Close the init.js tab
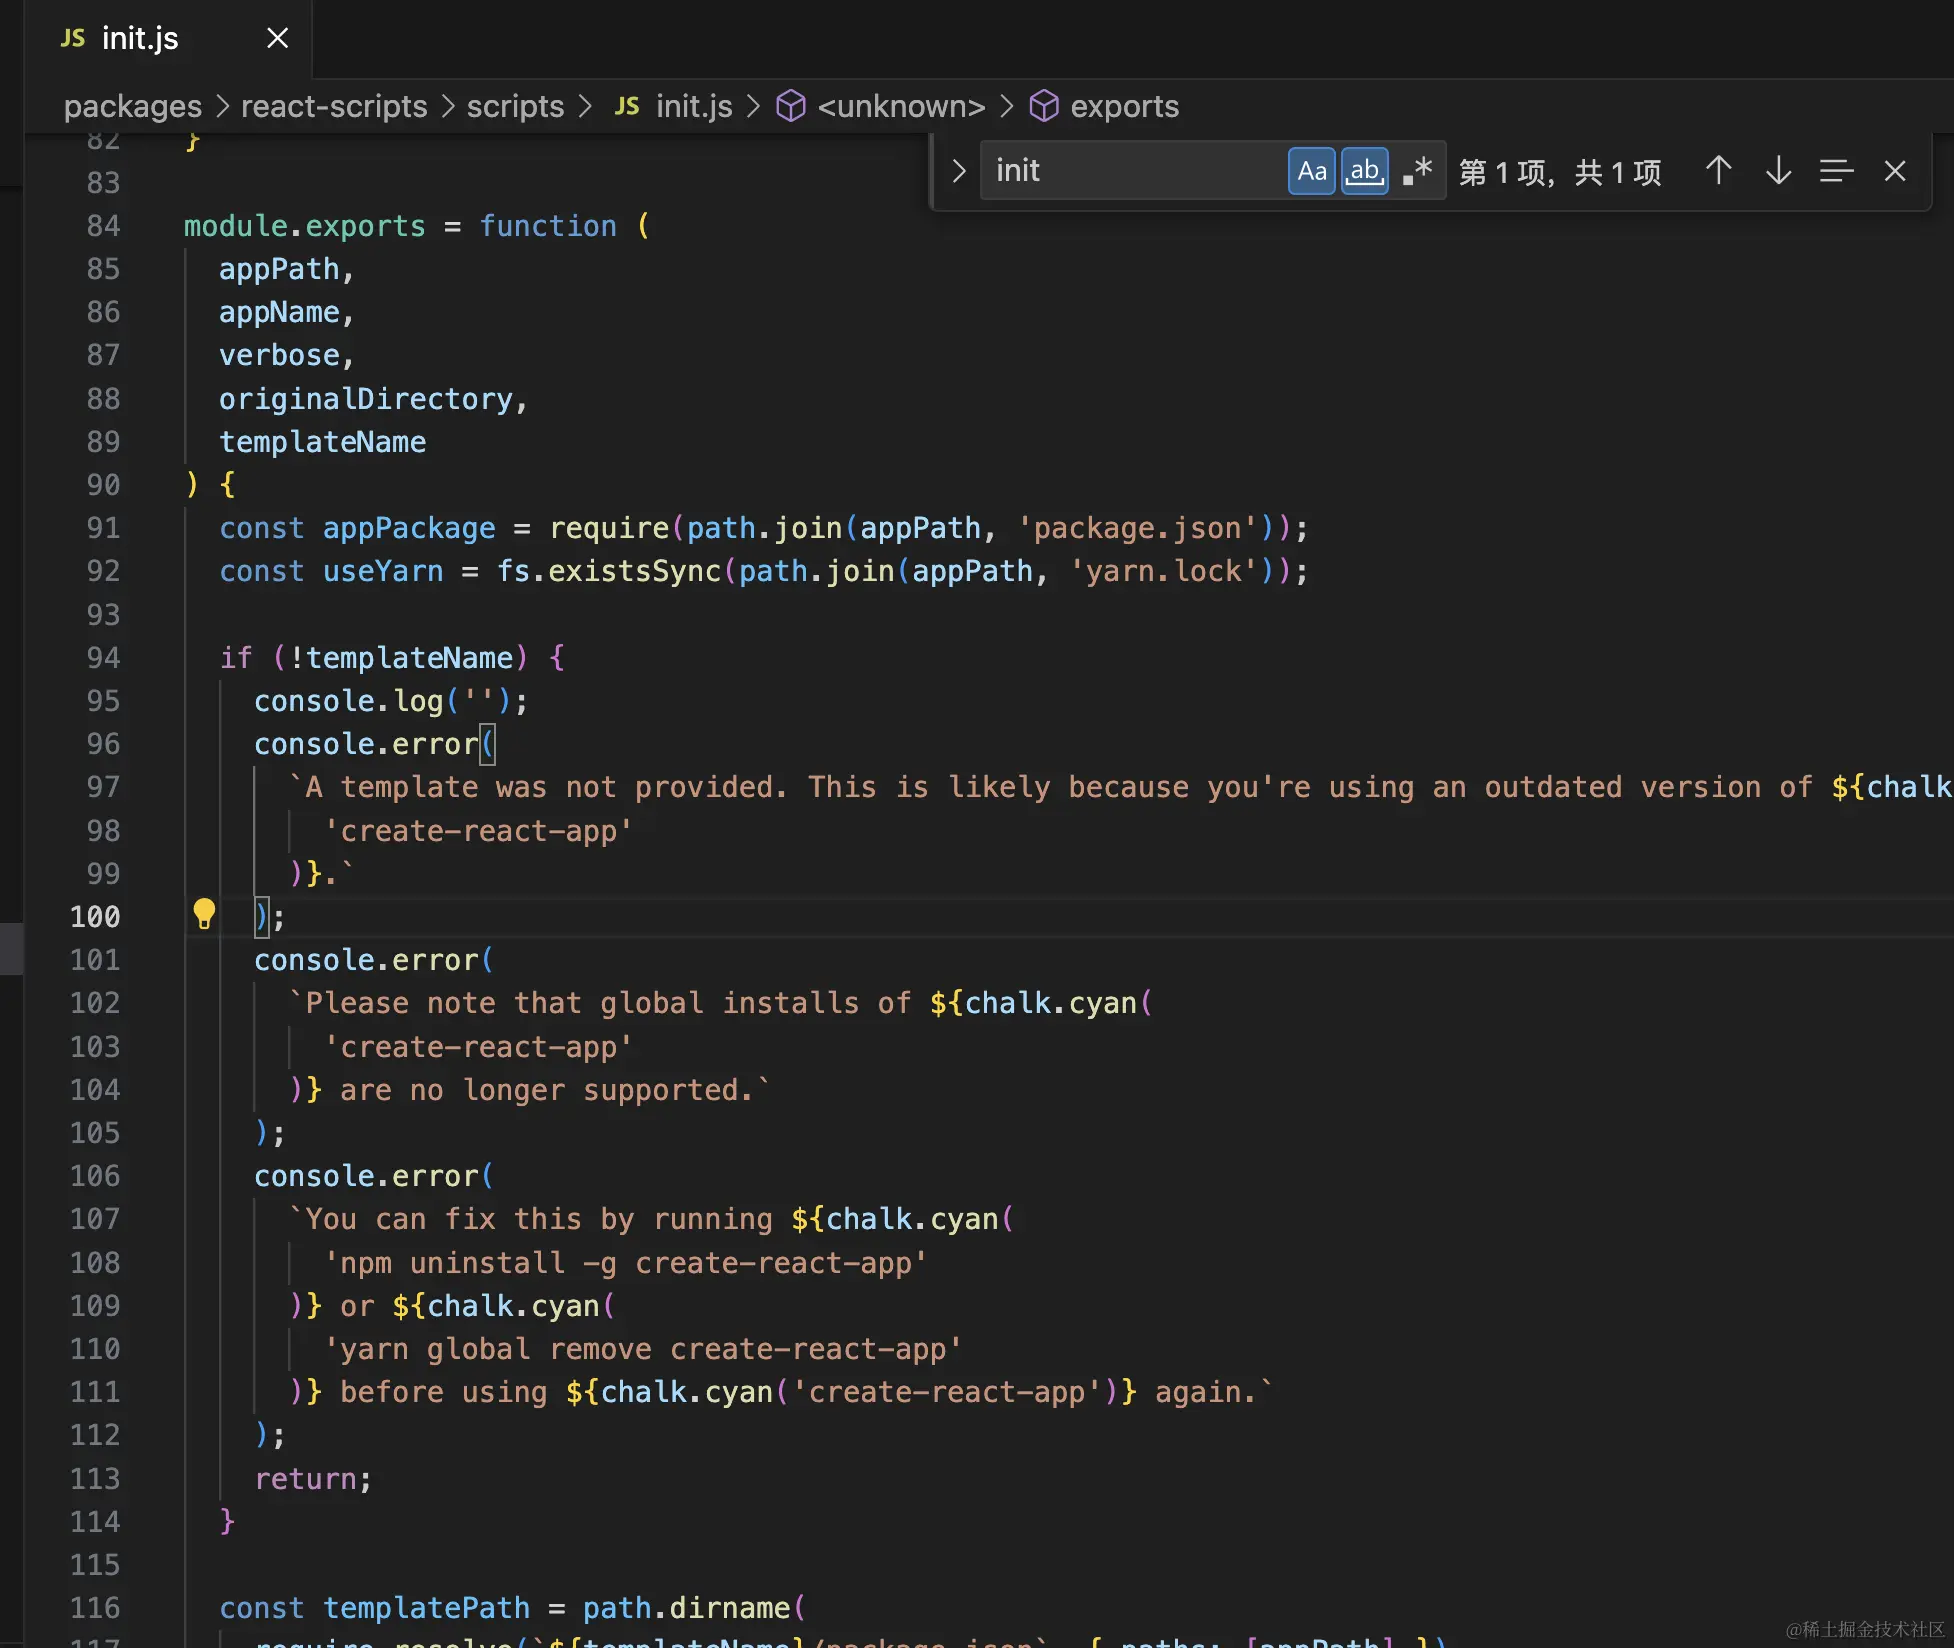Screen dimensions: 1954x1648 (x=277, y=38)
